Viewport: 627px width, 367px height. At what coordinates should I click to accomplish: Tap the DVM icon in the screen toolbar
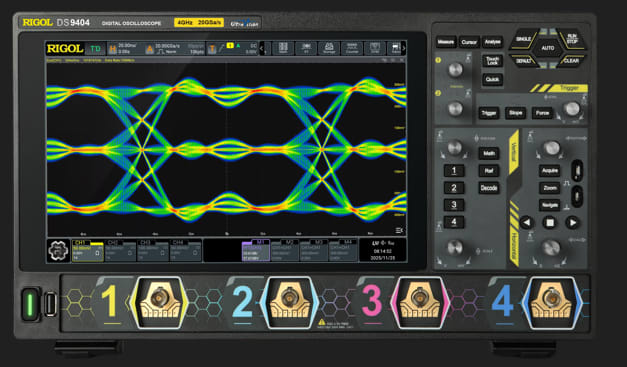click(375, 48)
